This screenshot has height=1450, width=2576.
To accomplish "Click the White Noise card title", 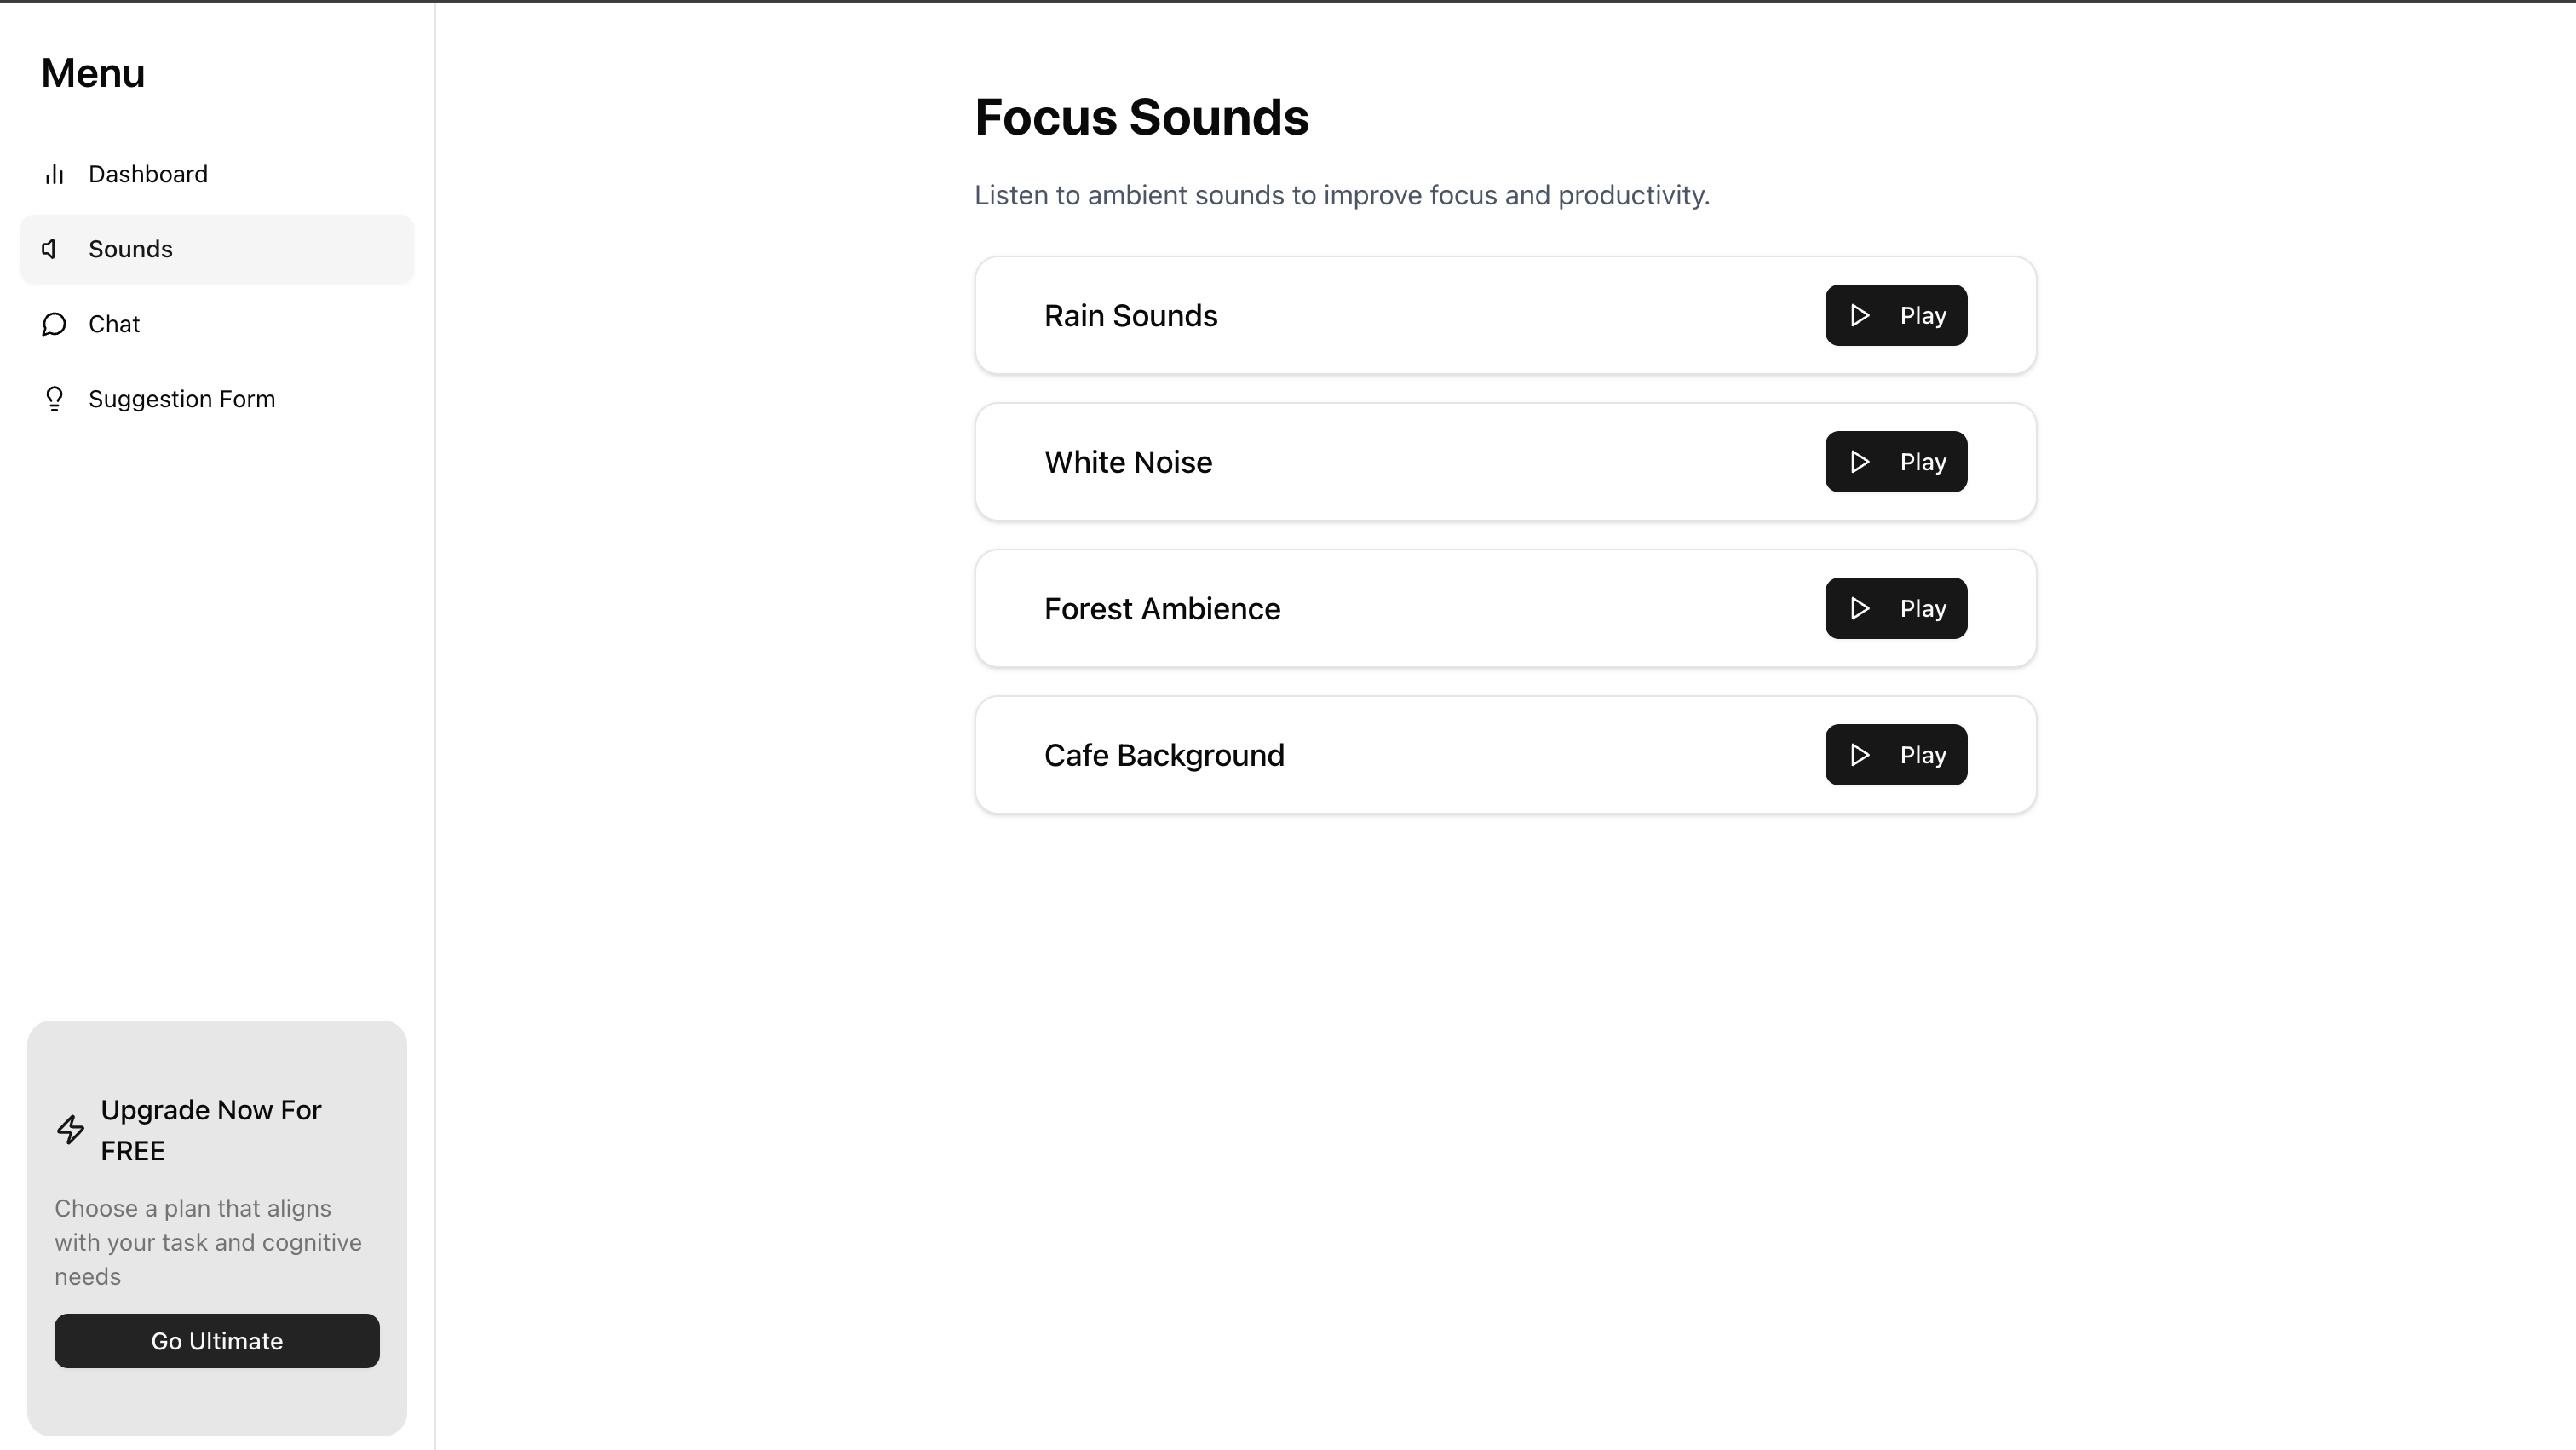I will tap(1128, 462).
